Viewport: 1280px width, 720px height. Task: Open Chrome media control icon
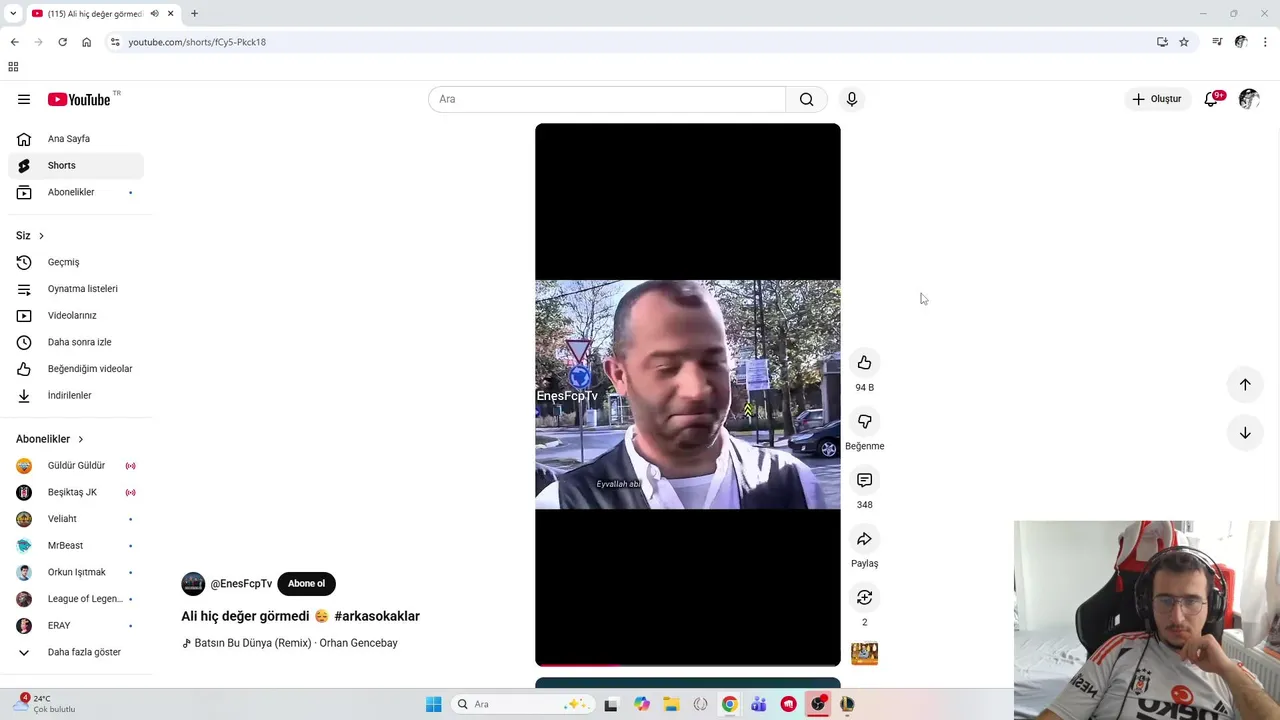[x=1217, y=42]
